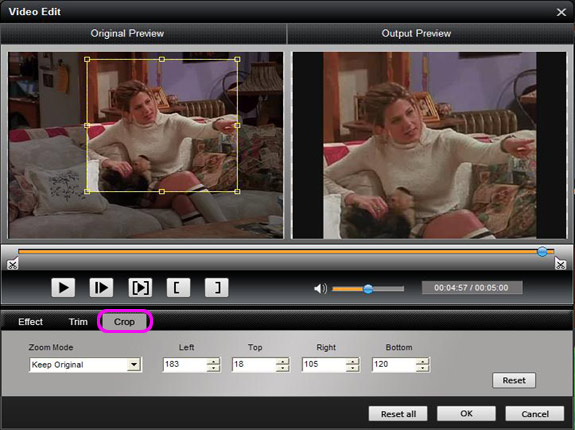Click the Play Selection bracketed play button
575x430 pixels.
coord(140,288)
